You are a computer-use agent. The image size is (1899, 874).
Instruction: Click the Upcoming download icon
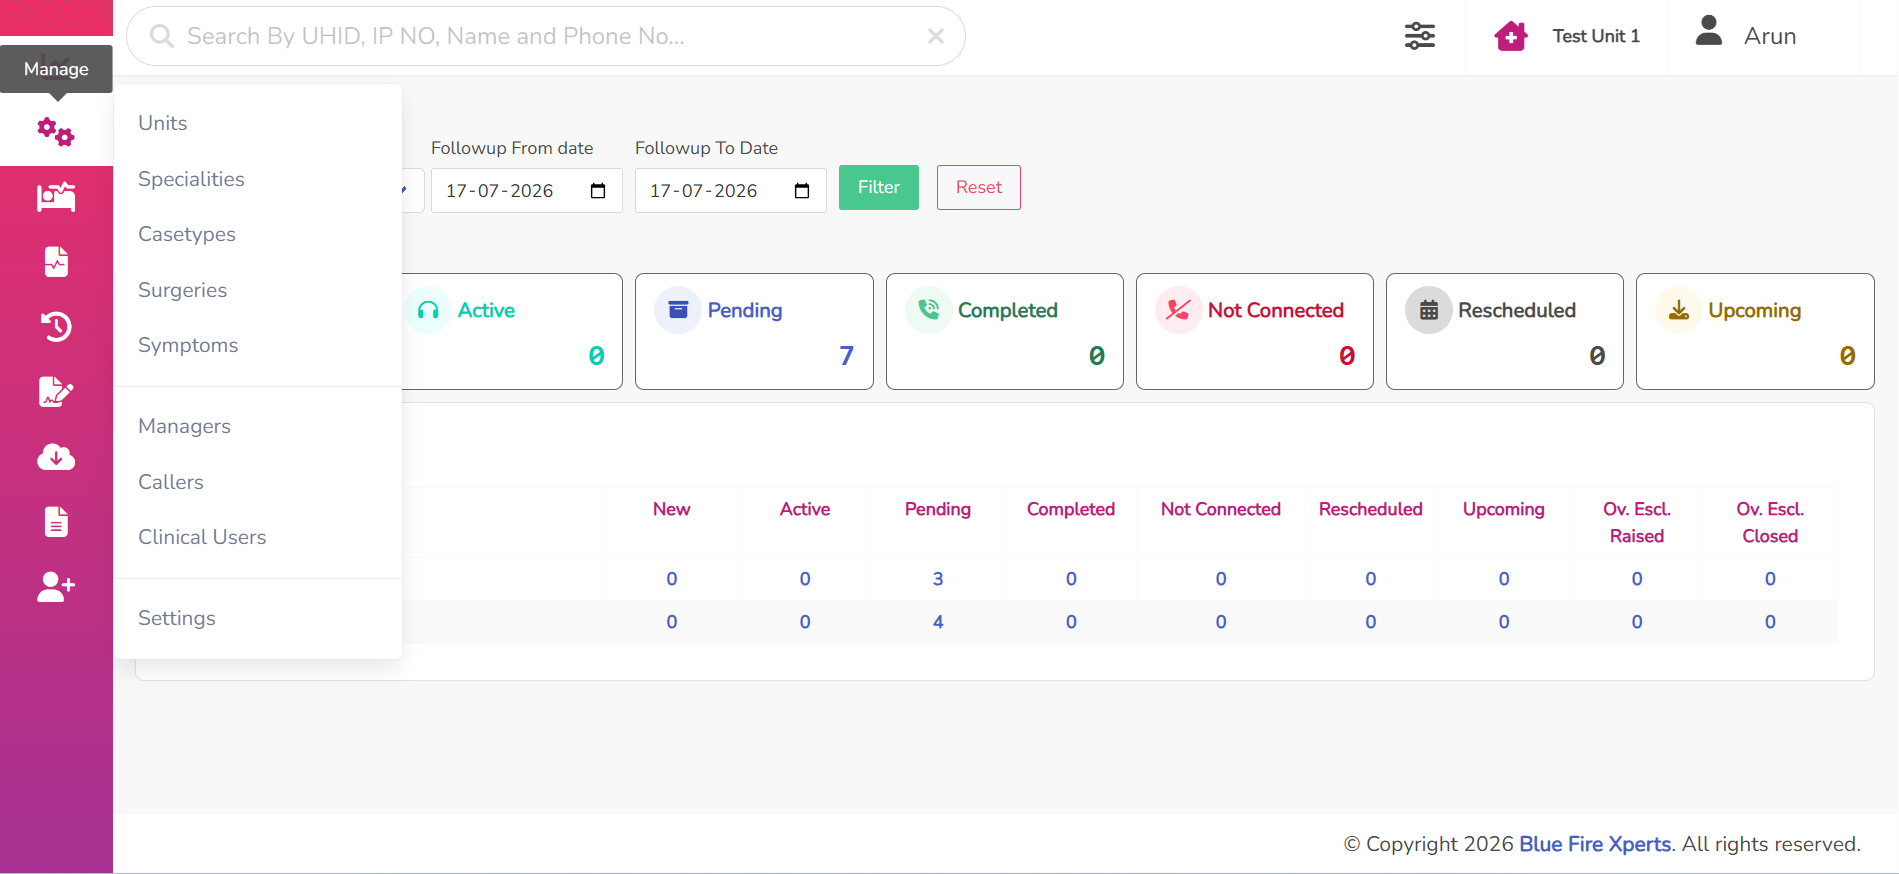click(1679, 310)
